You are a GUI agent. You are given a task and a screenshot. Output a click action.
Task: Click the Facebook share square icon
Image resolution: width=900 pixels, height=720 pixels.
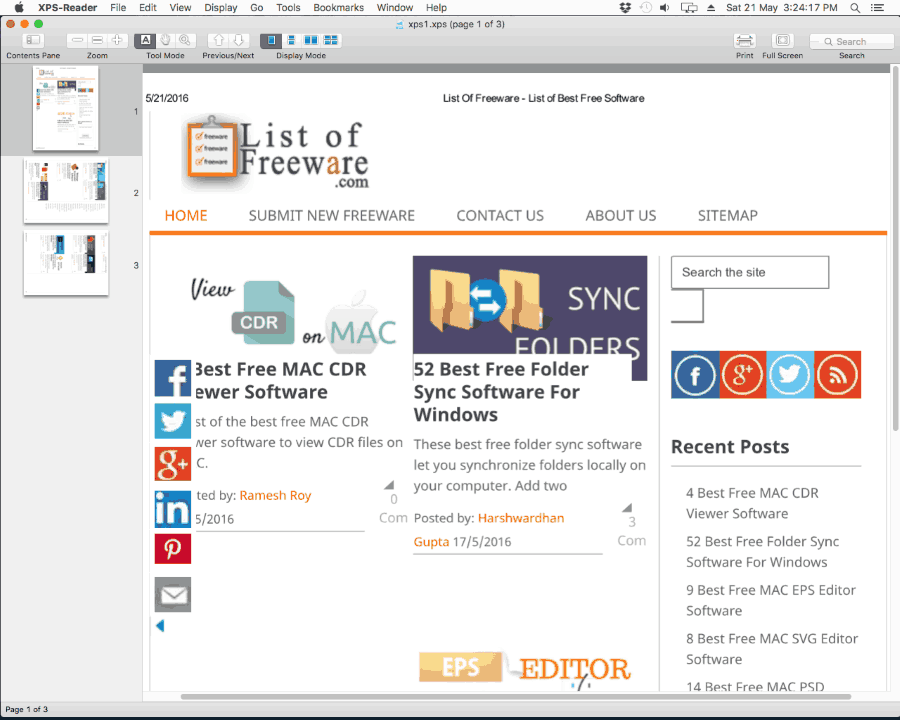(173, 378)
